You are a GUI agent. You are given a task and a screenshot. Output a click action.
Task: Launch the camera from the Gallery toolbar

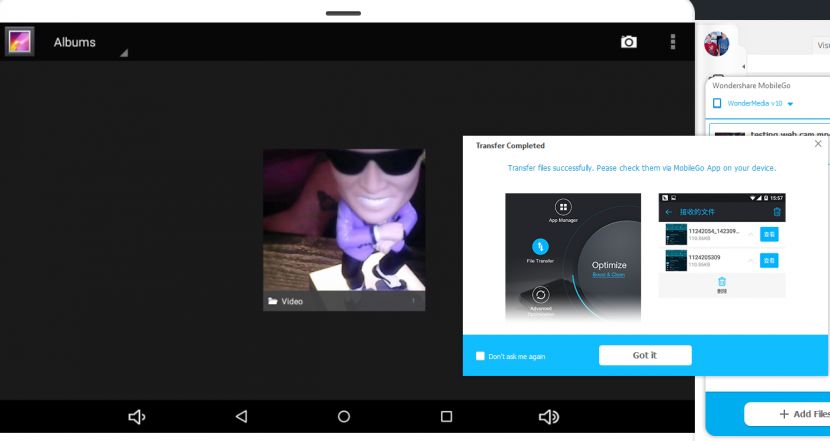(628, 42)
